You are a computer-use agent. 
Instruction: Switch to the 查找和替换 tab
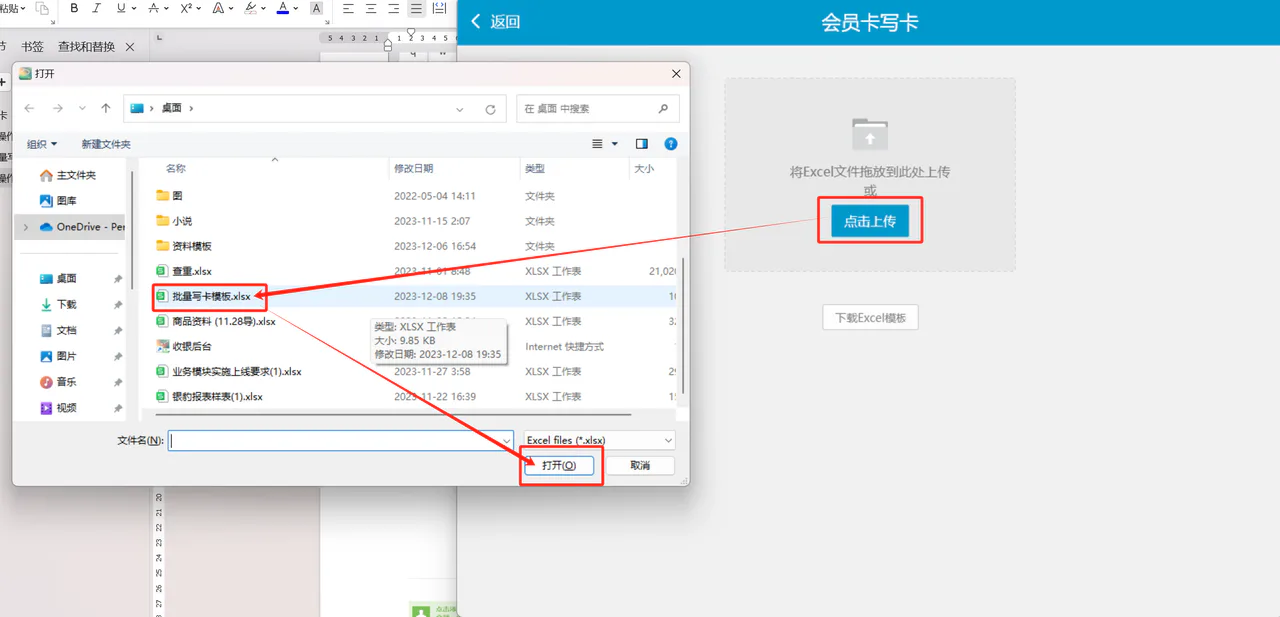(86, 47)
